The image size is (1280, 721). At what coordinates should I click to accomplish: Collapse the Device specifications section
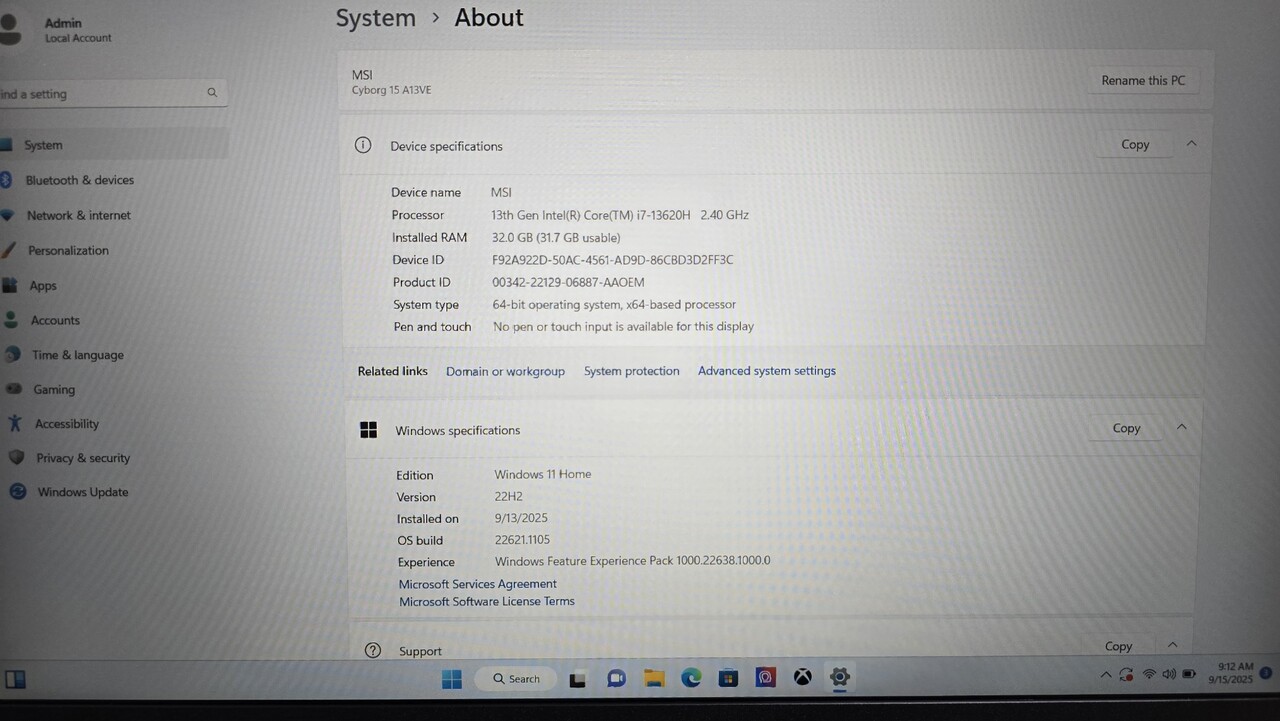tap(1191, 144)
